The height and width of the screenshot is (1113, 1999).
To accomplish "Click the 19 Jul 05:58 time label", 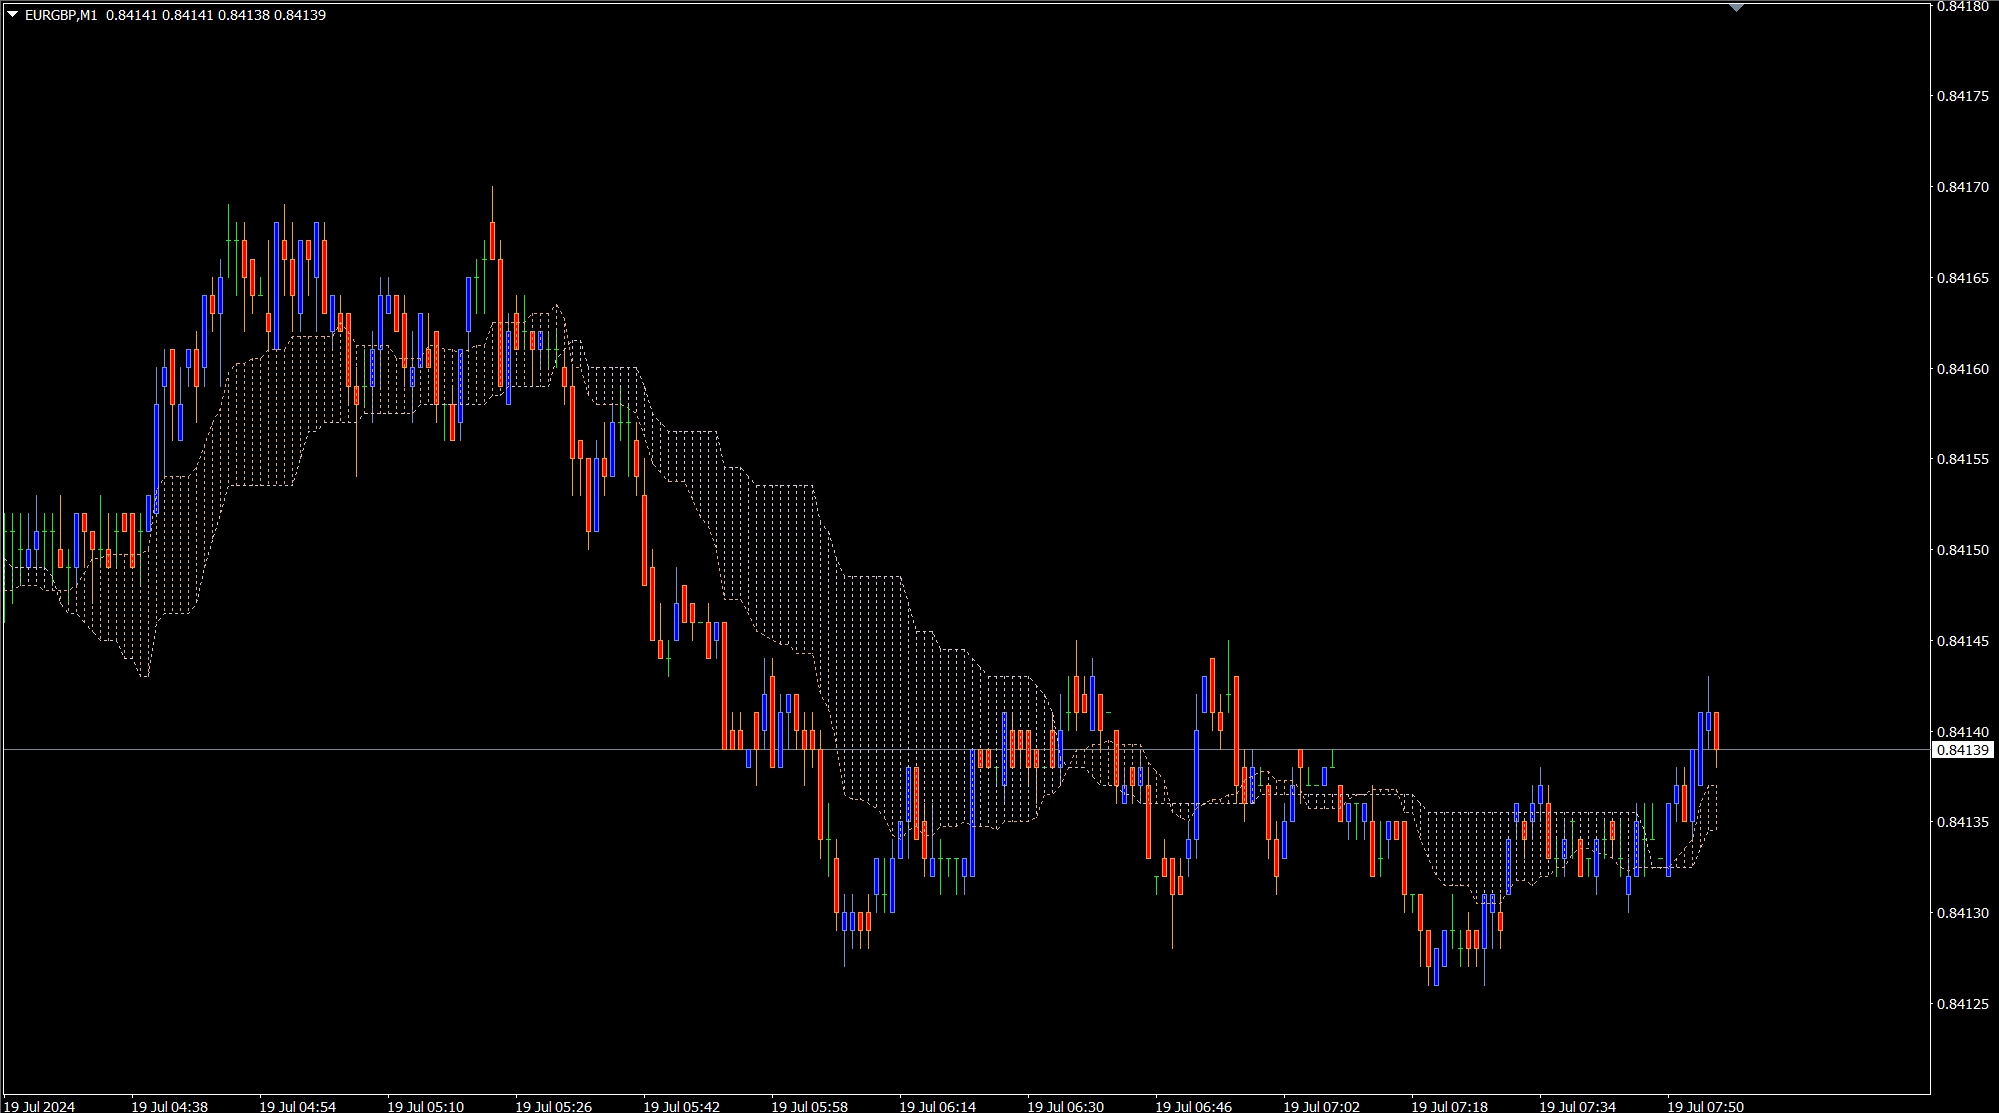I will 809,1106.
